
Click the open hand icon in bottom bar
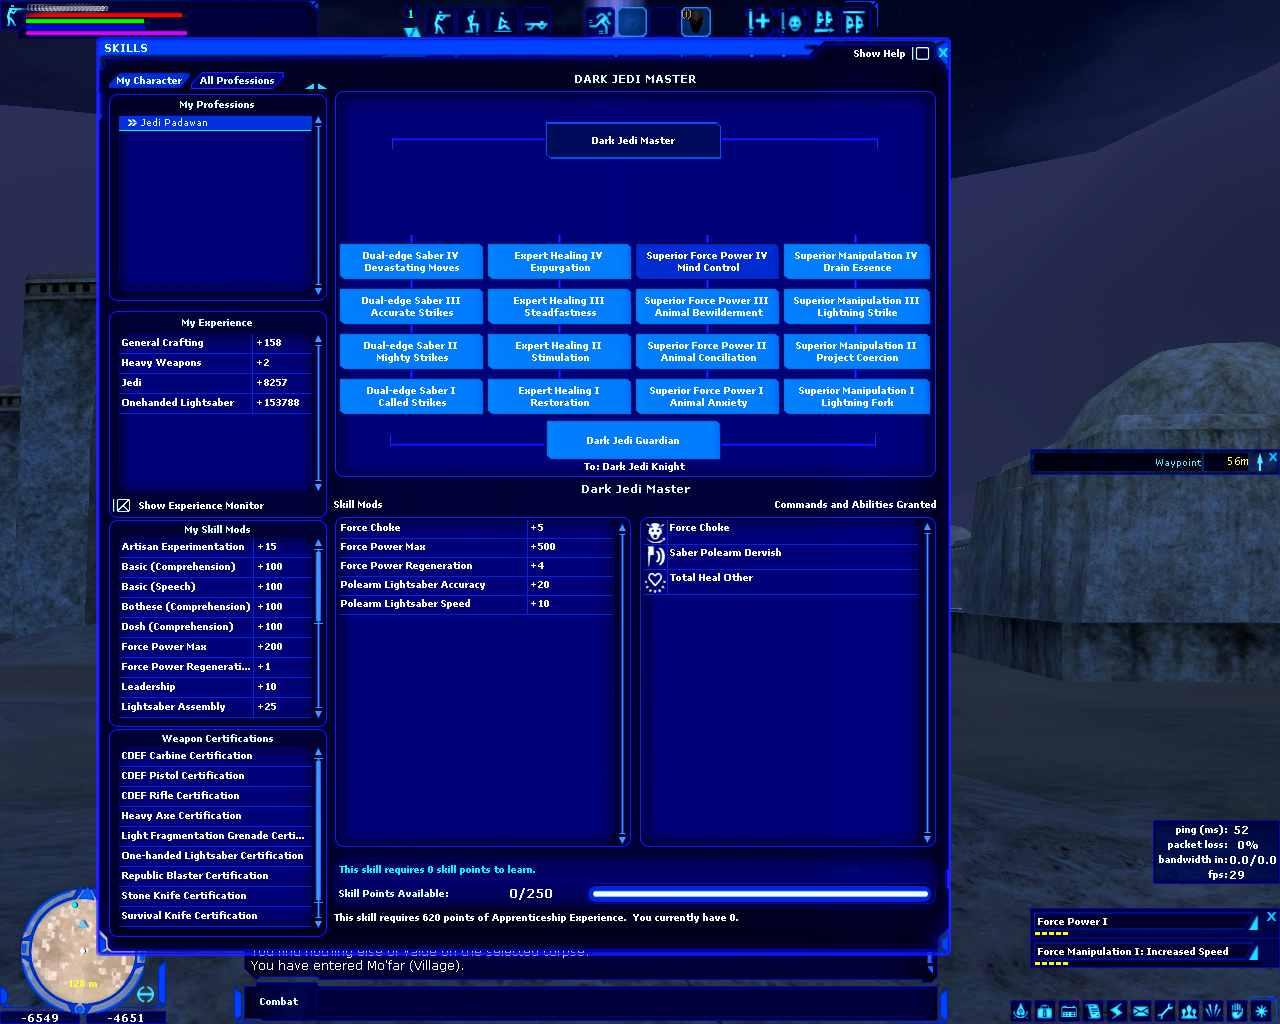pyautogui.click(x=1237, y=1011)
